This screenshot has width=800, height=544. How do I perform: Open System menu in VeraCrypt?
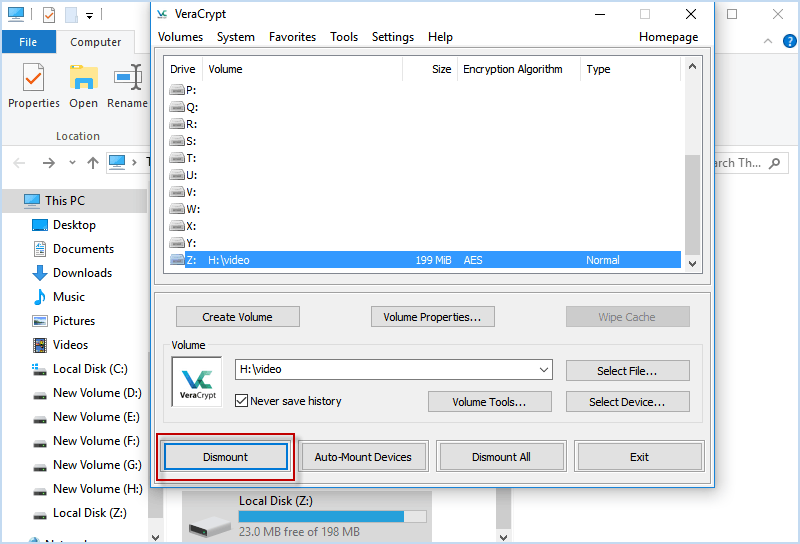[235, 37]
